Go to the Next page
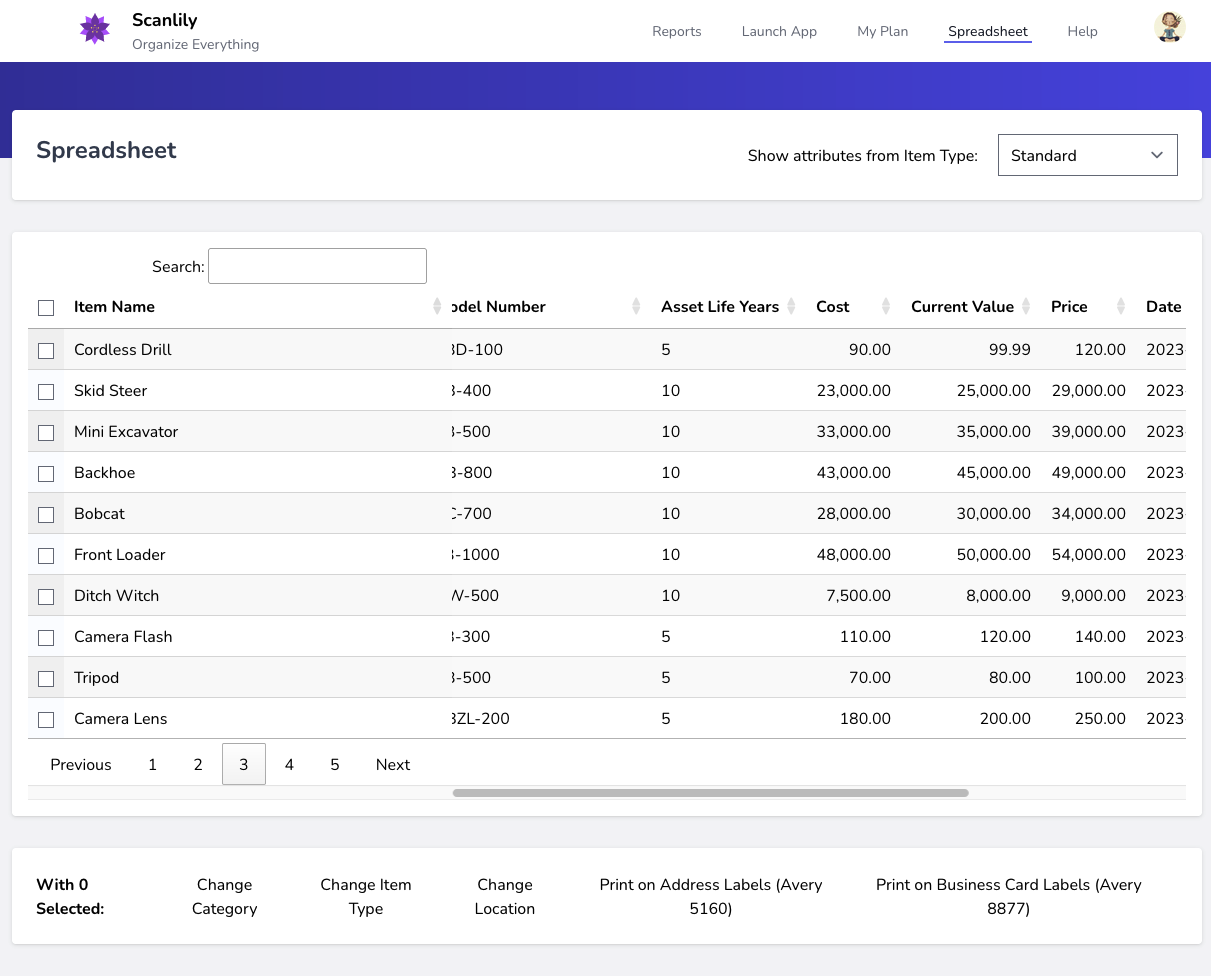The image size is (1211, 976). point(393,765)
